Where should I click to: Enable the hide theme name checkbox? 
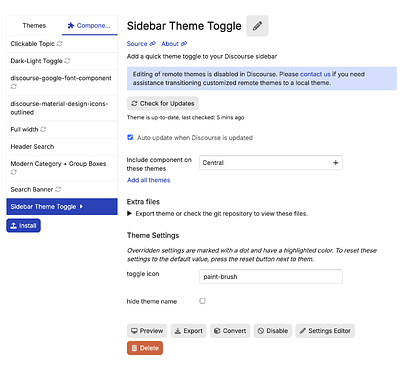click(202, 301)
